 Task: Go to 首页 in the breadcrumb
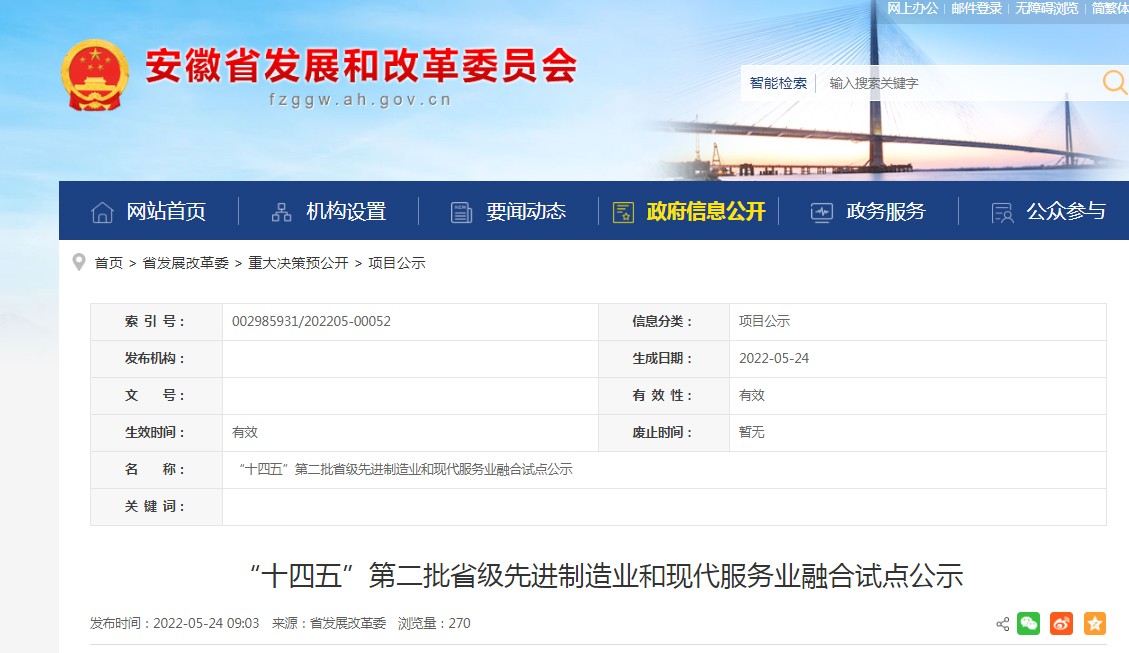[109, 263]
